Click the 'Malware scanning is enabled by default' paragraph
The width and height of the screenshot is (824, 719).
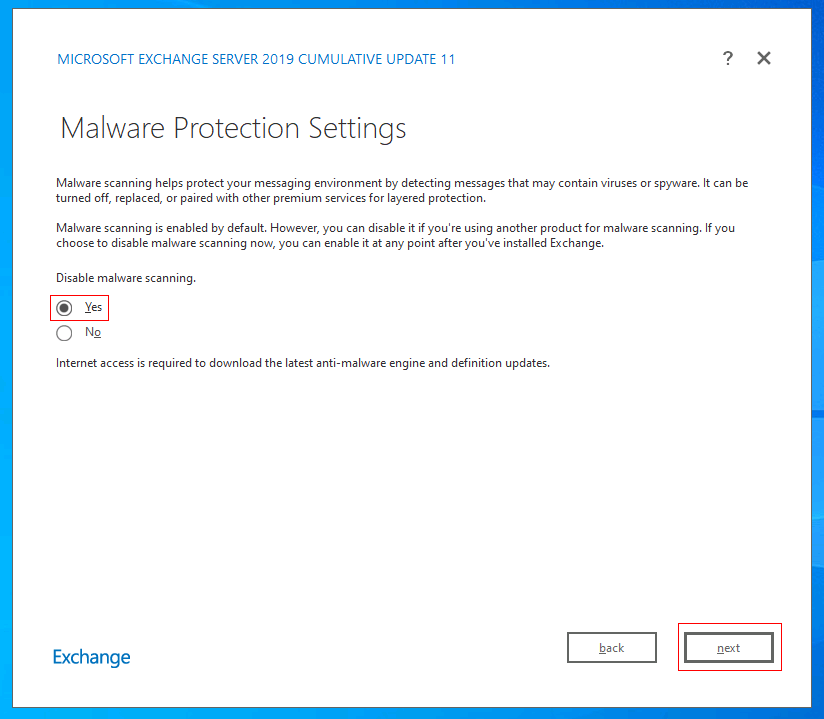[x=395, y=235]
